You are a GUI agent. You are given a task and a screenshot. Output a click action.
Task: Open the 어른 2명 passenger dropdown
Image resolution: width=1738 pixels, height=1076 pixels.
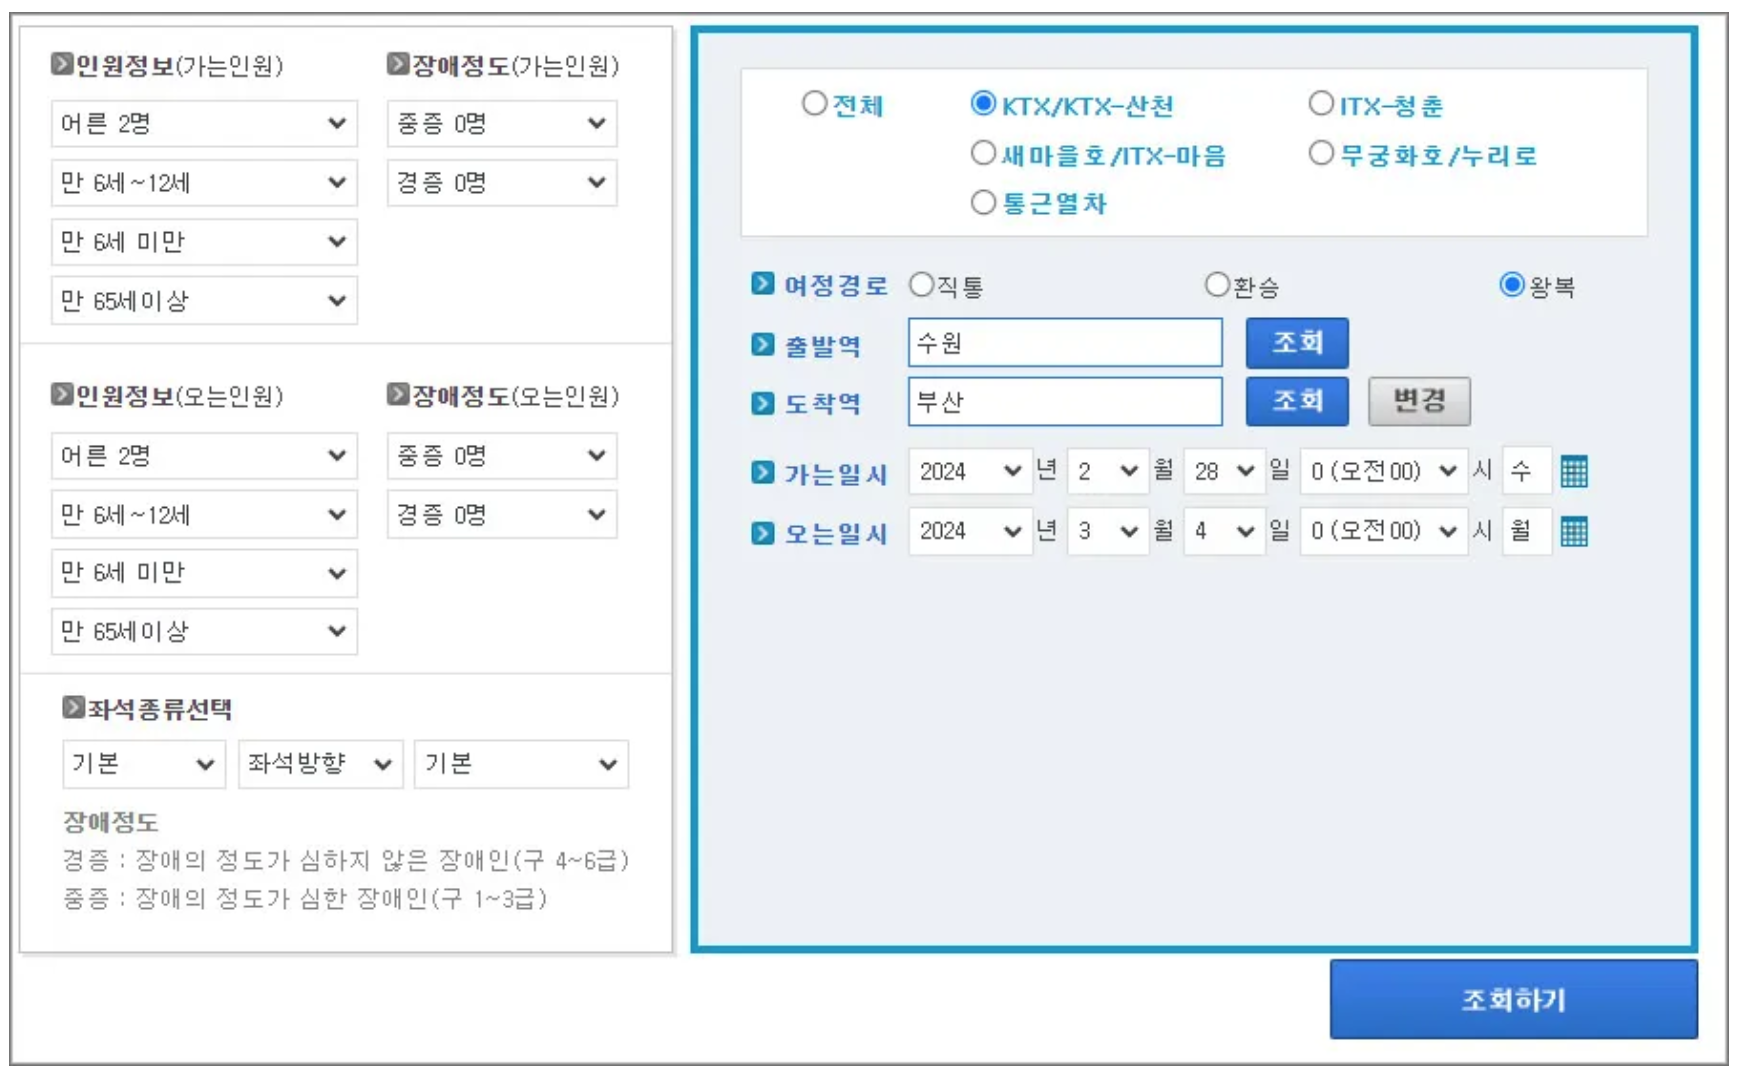click(203, 124)
